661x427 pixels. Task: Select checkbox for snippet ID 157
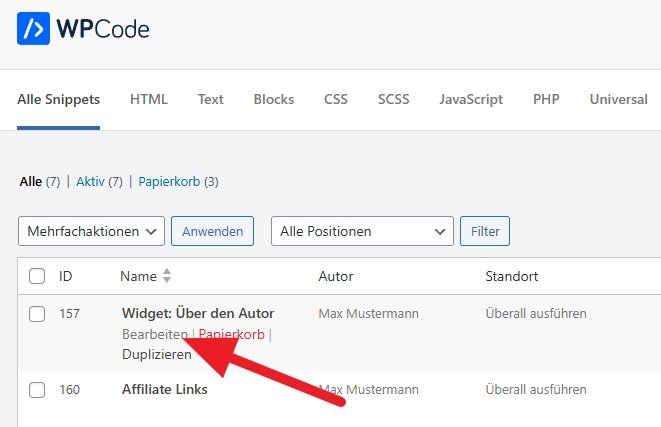[37, 314]
